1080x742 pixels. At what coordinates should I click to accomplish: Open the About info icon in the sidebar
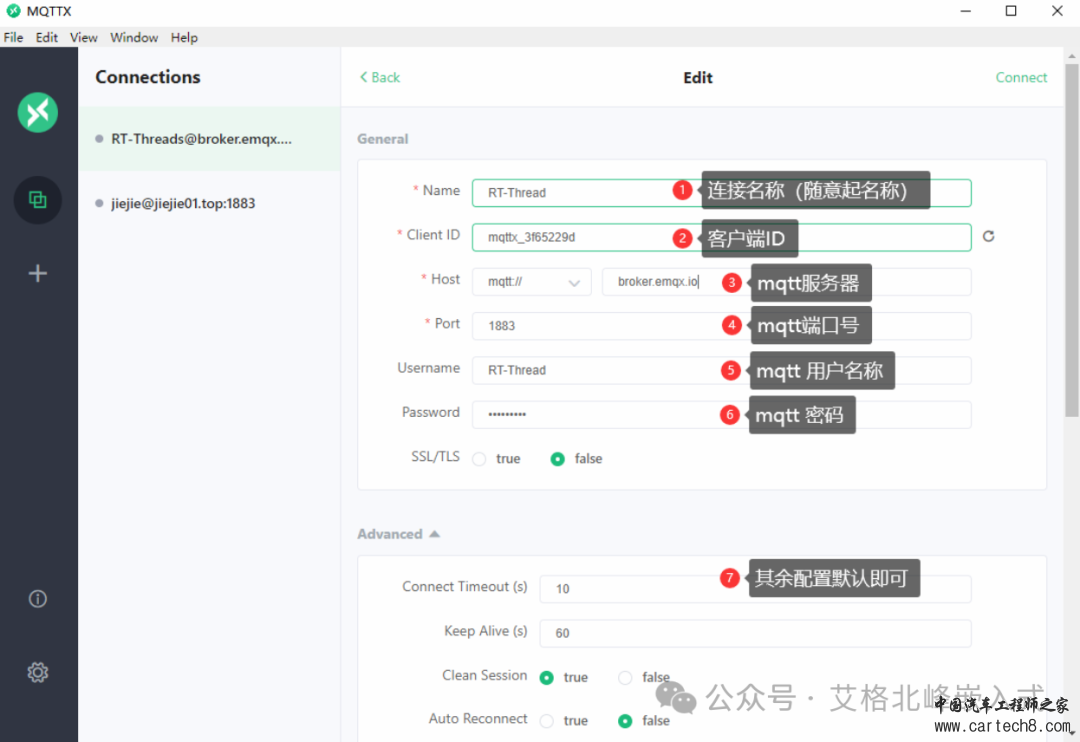(x=38, y=599)
